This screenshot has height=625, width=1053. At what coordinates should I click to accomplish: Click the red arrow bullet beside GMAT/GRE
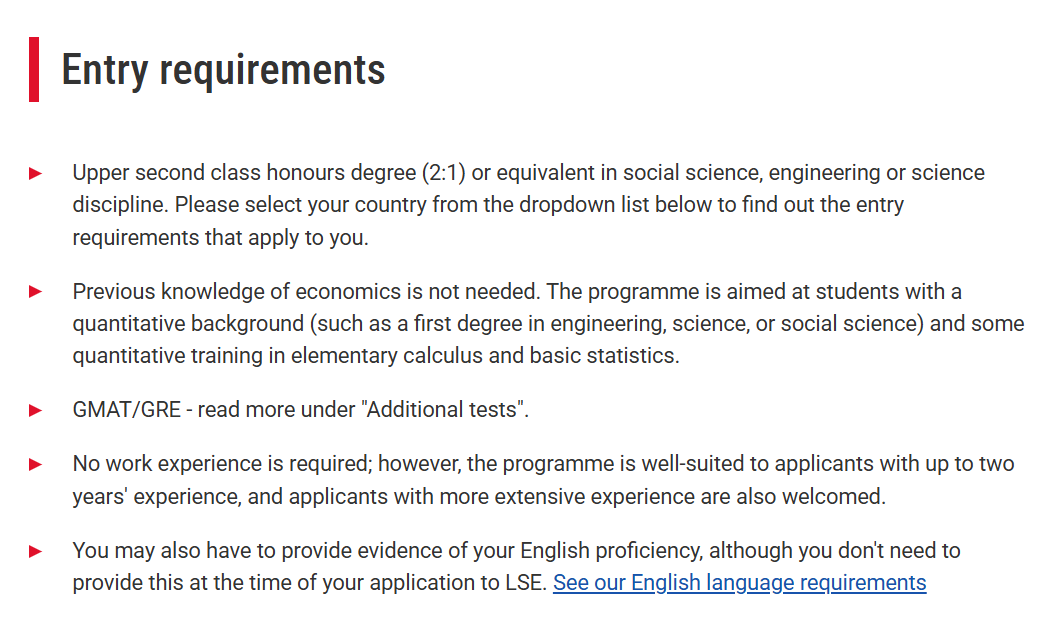click(36, 410)
